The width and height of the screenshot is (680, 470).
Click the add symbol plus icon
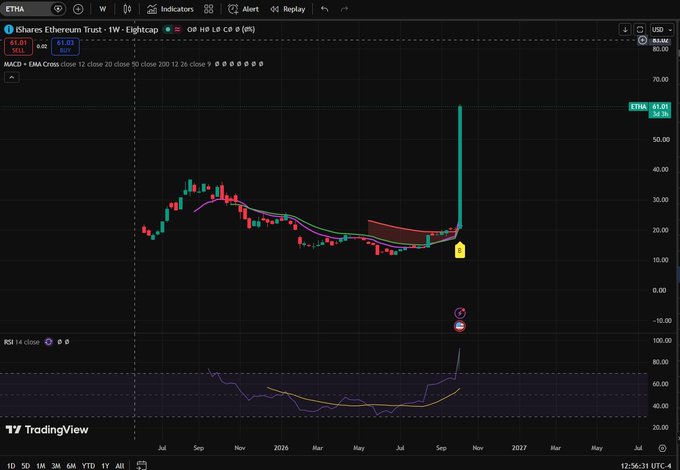[78, 9]
